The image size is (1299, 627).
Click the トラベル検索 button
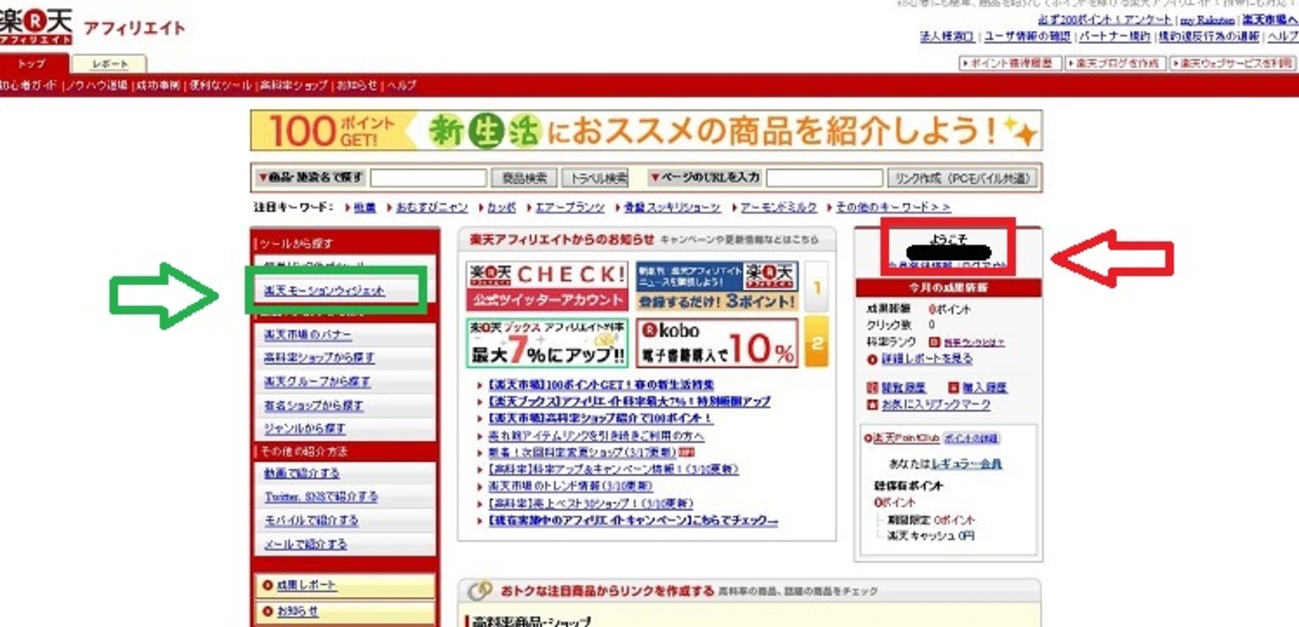click(x=595, y=178)
